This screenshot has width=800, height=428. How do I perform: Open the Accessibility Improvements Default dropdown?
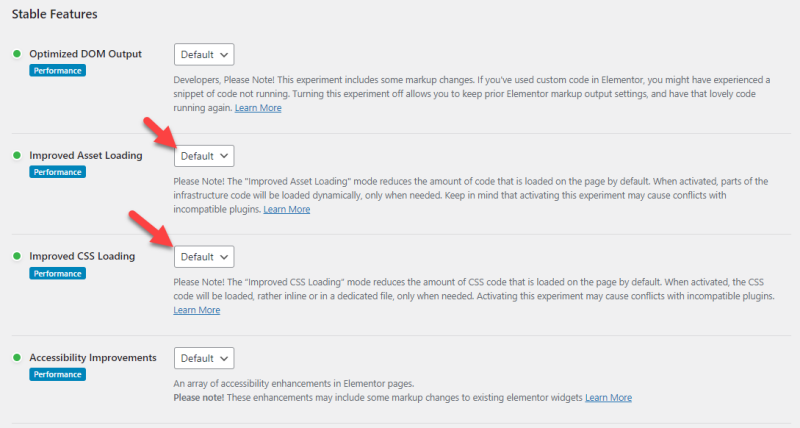[x=204, y=358]
